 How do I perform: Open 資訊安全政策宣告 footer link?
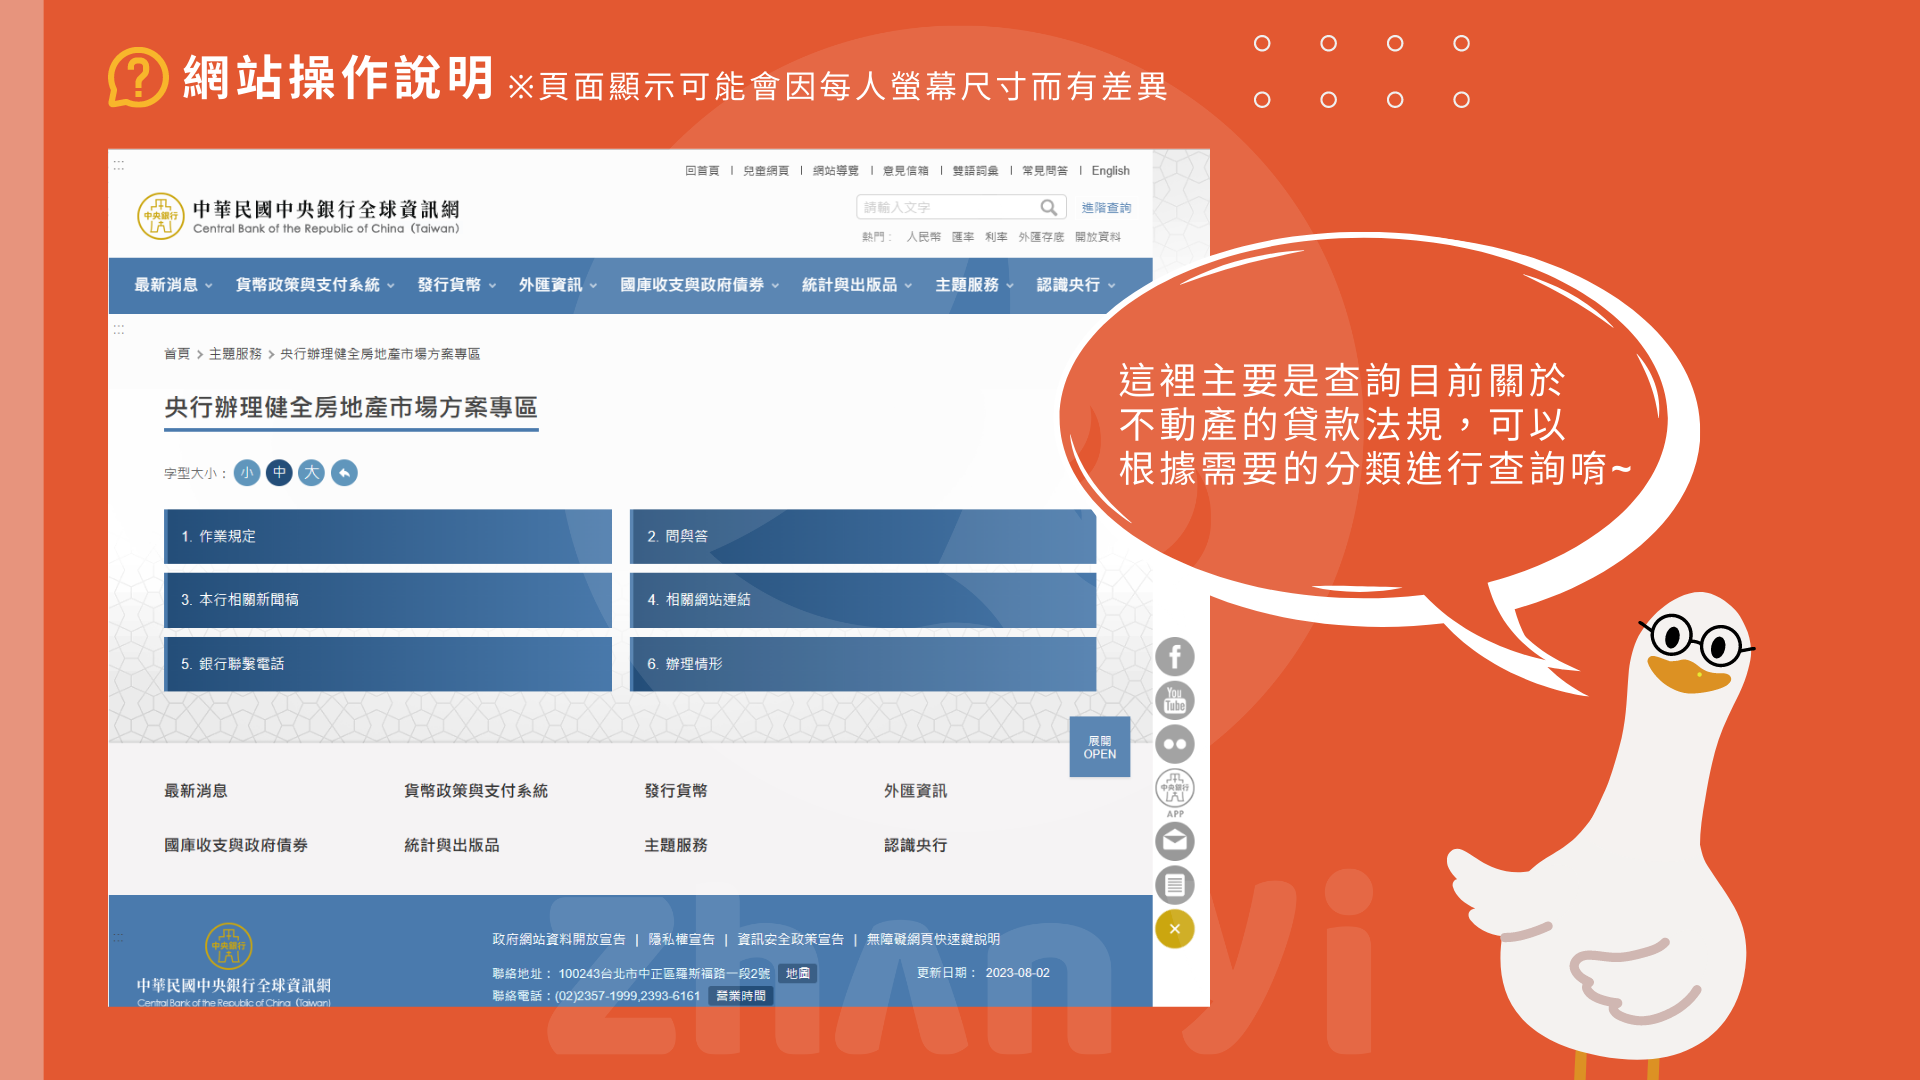(791, 940)
